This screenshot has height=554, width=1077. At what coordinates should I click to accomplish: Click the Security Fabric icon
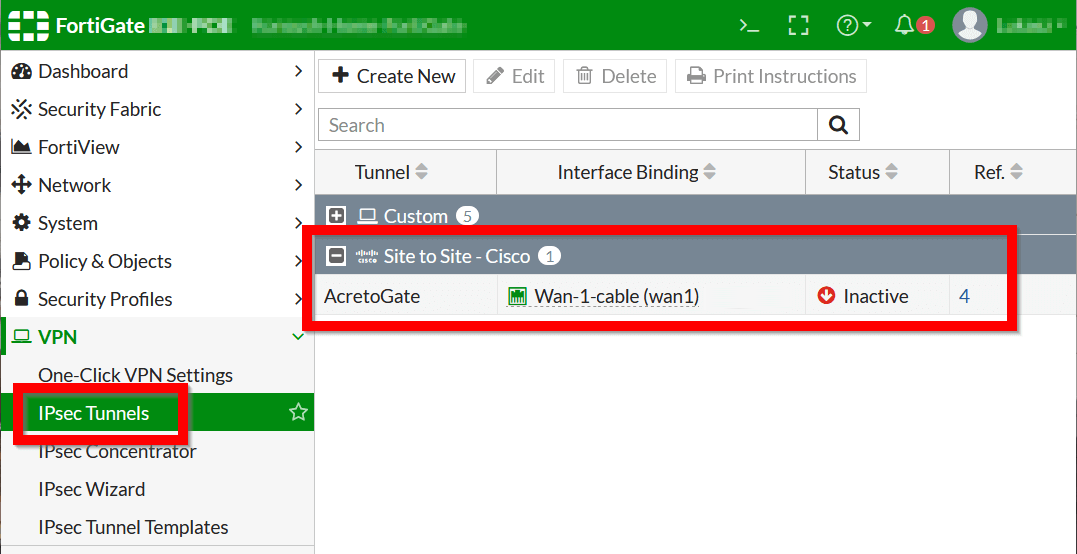(22, 109)
